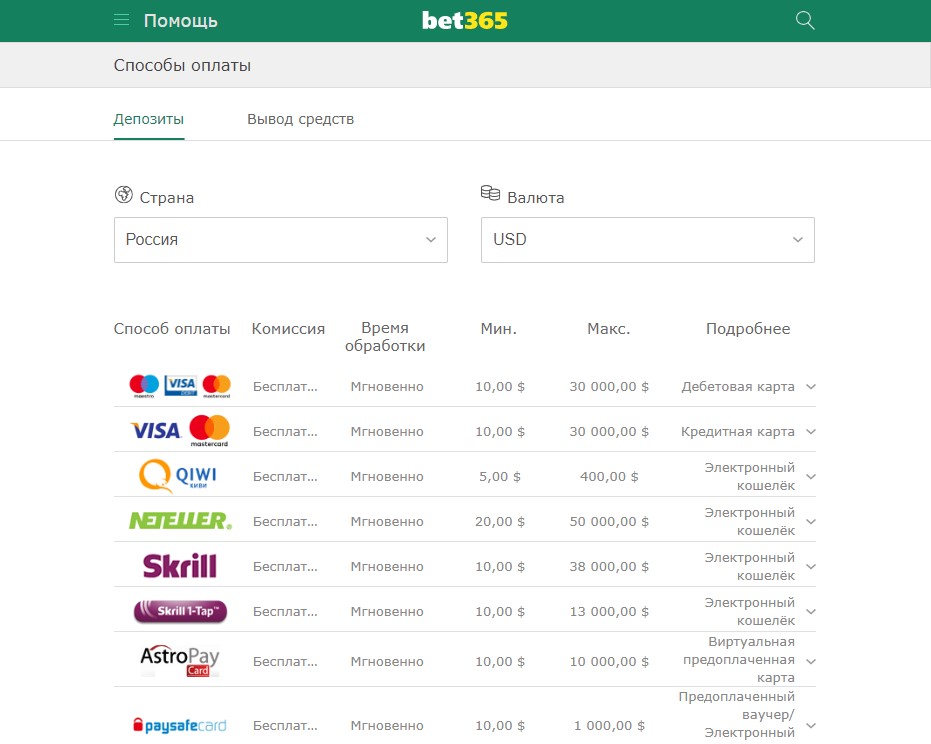Expand details for the Дебетовая карта row
Viewport: 931px width, 744px height.
click(x=811, y=386)
